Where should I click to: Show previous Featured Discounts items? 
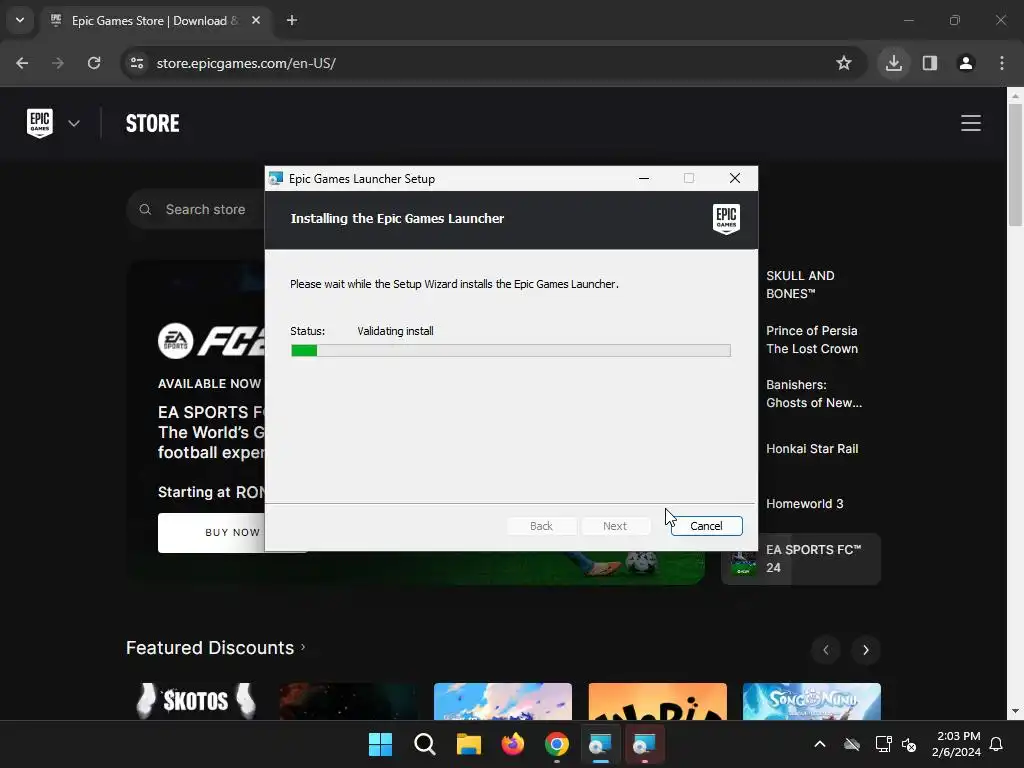[826, 650]
